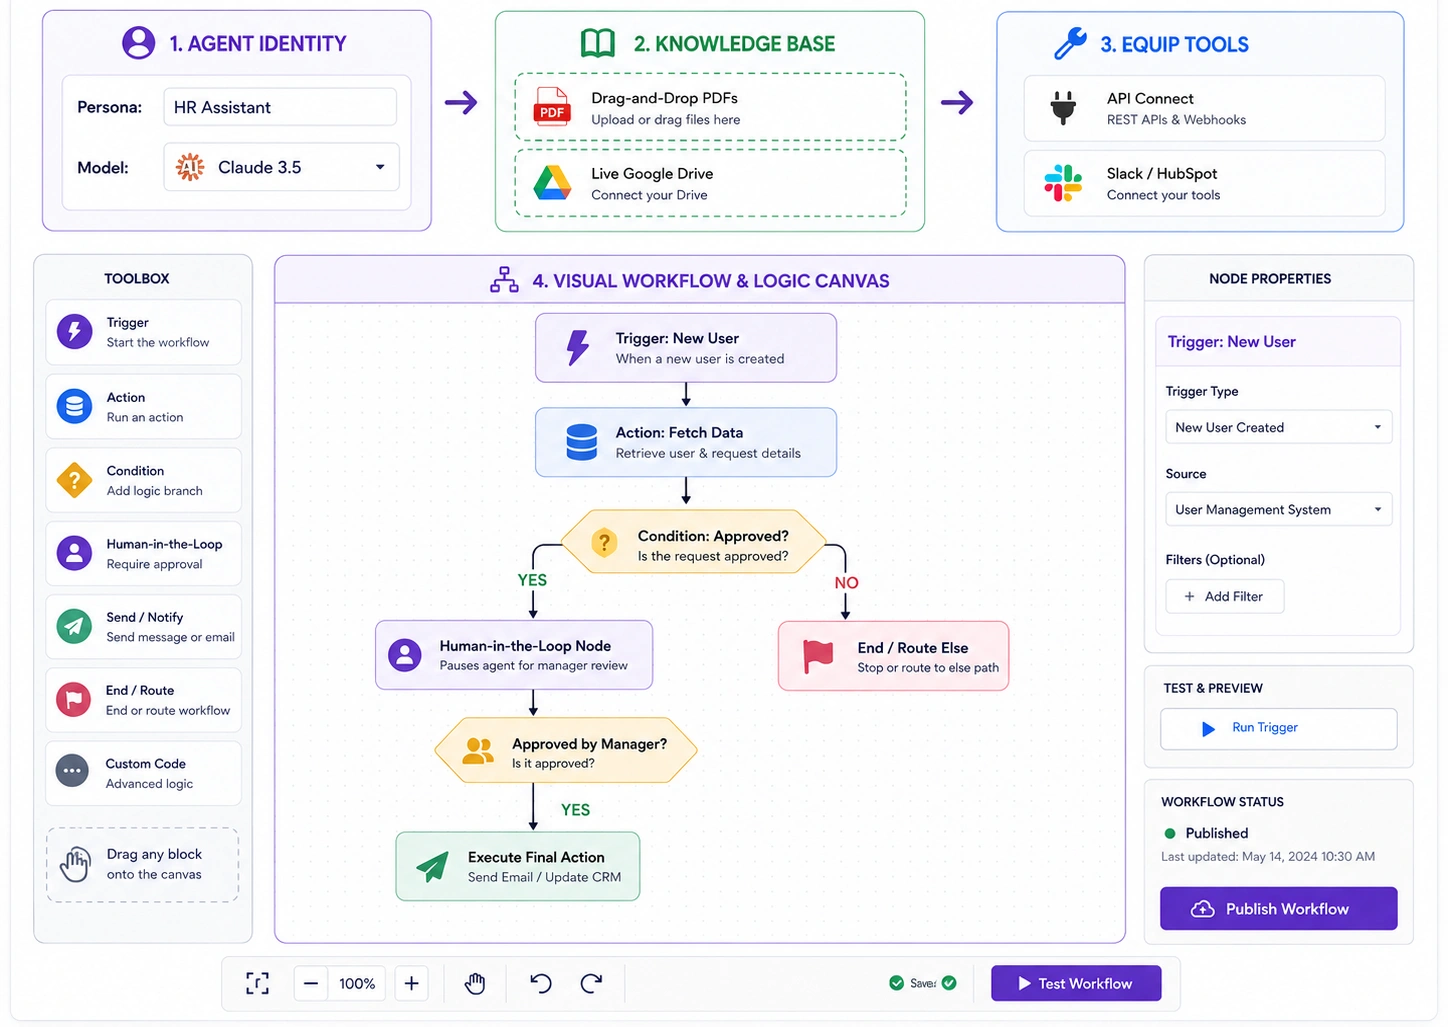Select the Send / Notify paper-plane icon in Toolbox
Screen dimensions: 1448x1027
click(74, 626)
